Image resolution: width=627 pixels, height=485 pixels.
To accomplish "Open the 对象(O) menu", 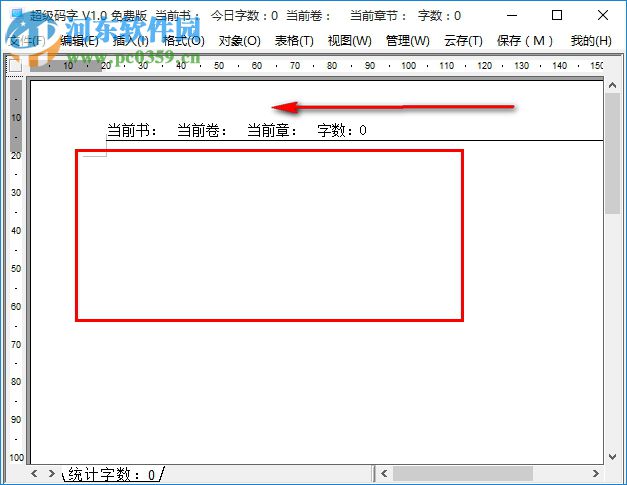I will (x=240, y=41).
